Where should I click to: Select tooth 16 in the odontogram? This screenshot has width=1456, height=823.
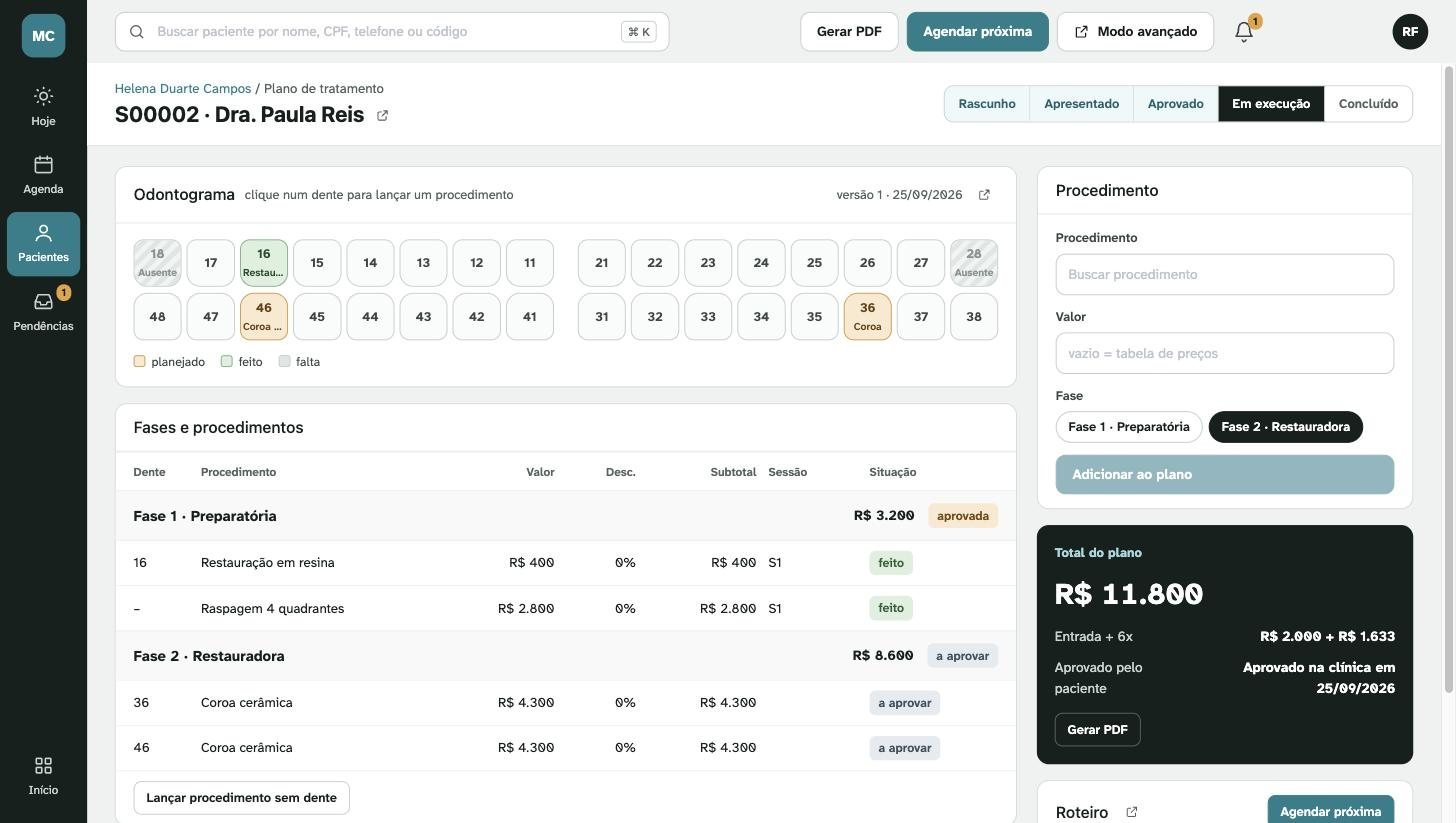pos(263,263)
